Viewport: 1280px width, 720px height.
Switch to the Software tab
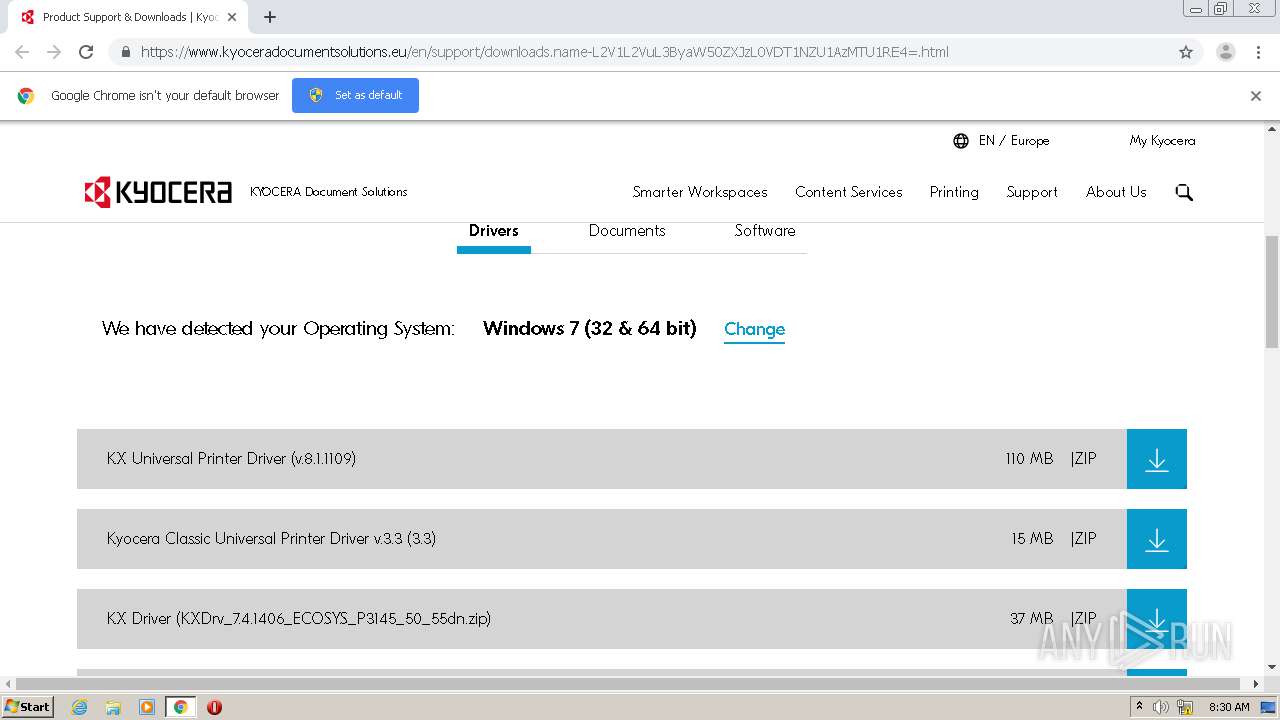765,231
